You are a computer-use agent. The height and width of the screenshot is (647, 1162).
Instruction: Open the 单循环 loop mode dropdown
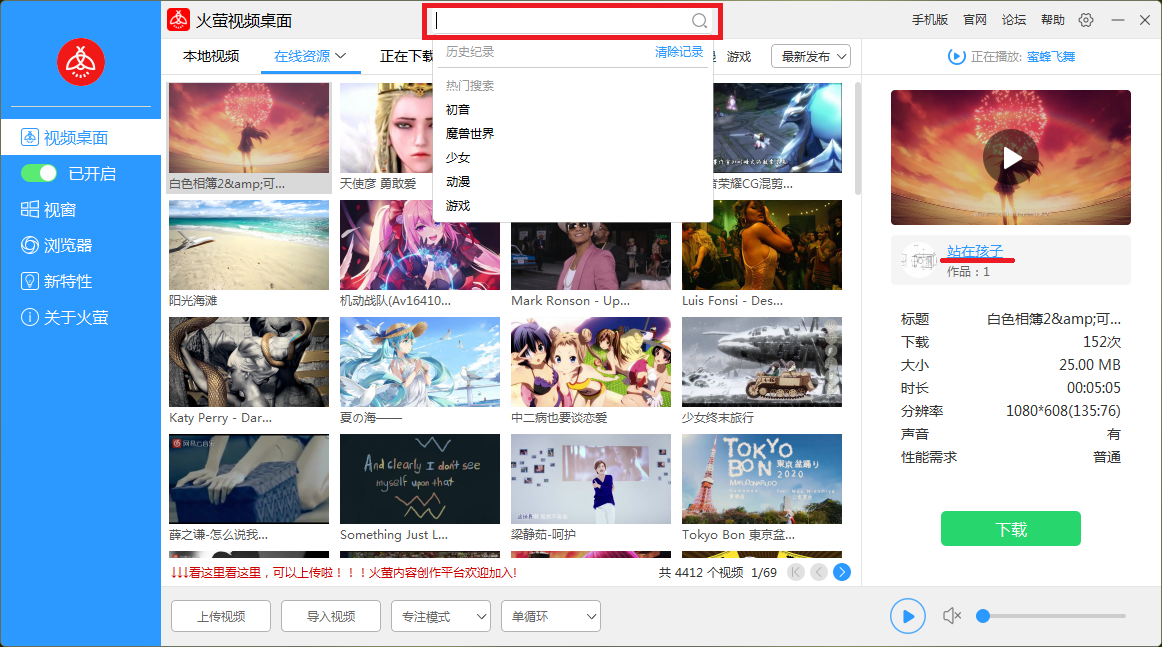(x=550, y=616)
